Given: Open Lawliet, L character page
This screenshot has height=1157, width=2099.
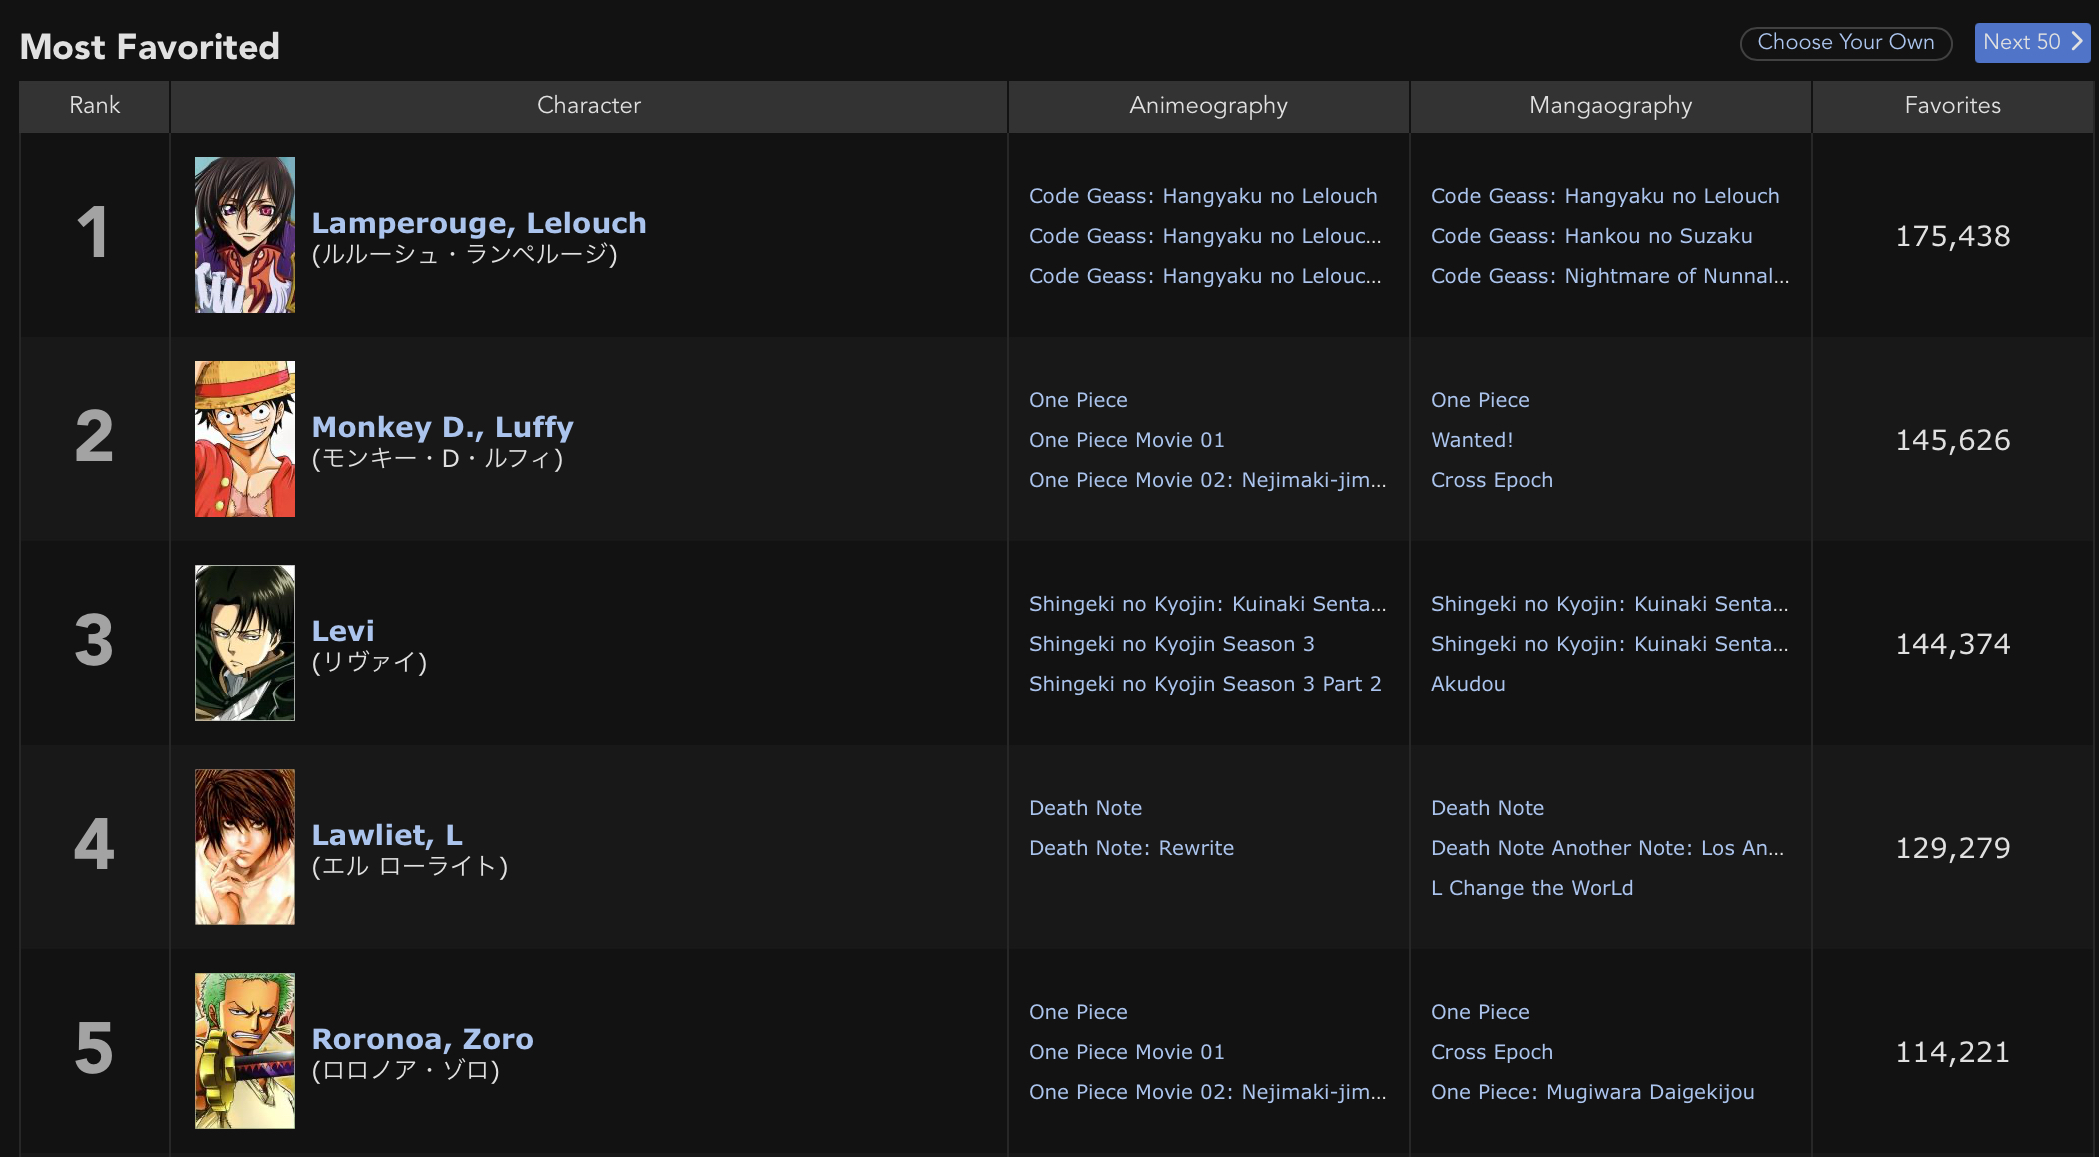Looking at the screenshot, I should click(x=387, y=835).
